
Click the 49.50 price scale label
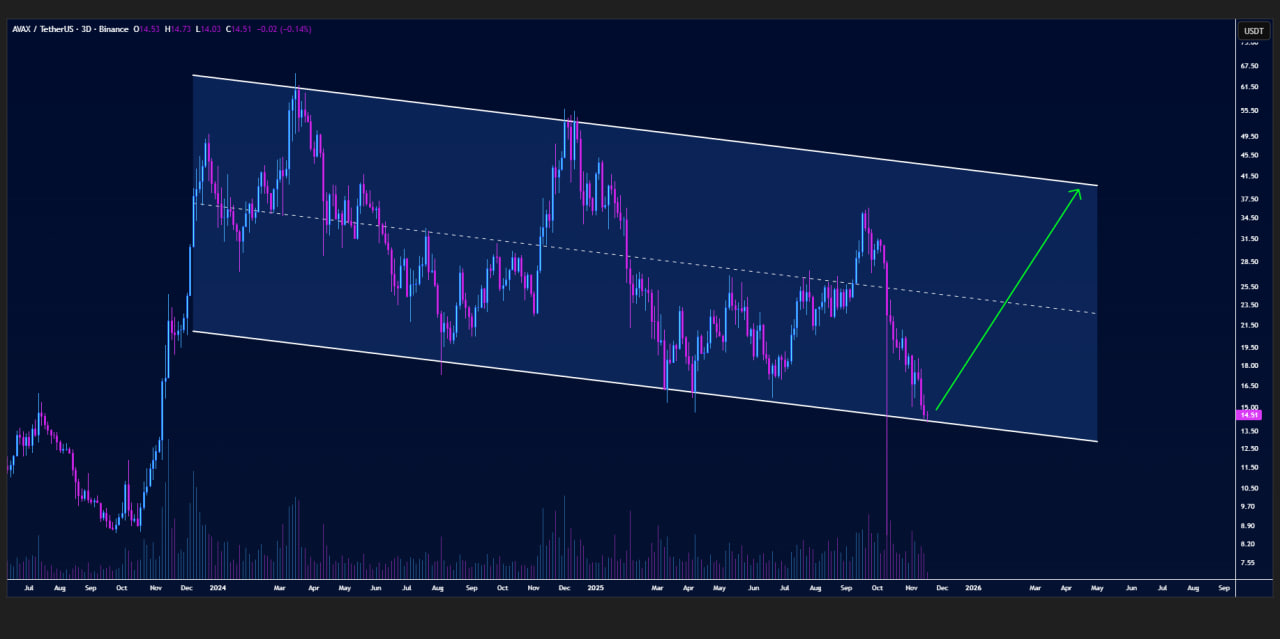[x=1249, y=136]
